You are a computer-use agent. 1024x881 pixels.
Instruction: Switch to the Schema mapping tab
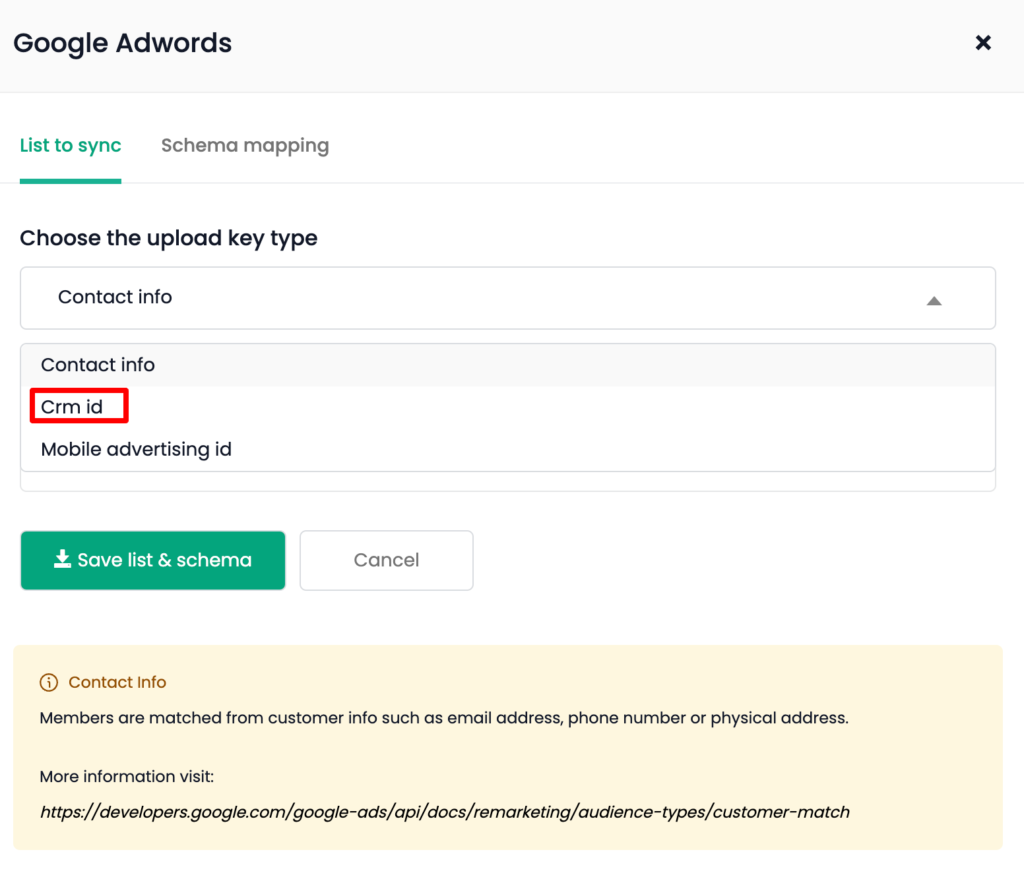click(245, 146)
